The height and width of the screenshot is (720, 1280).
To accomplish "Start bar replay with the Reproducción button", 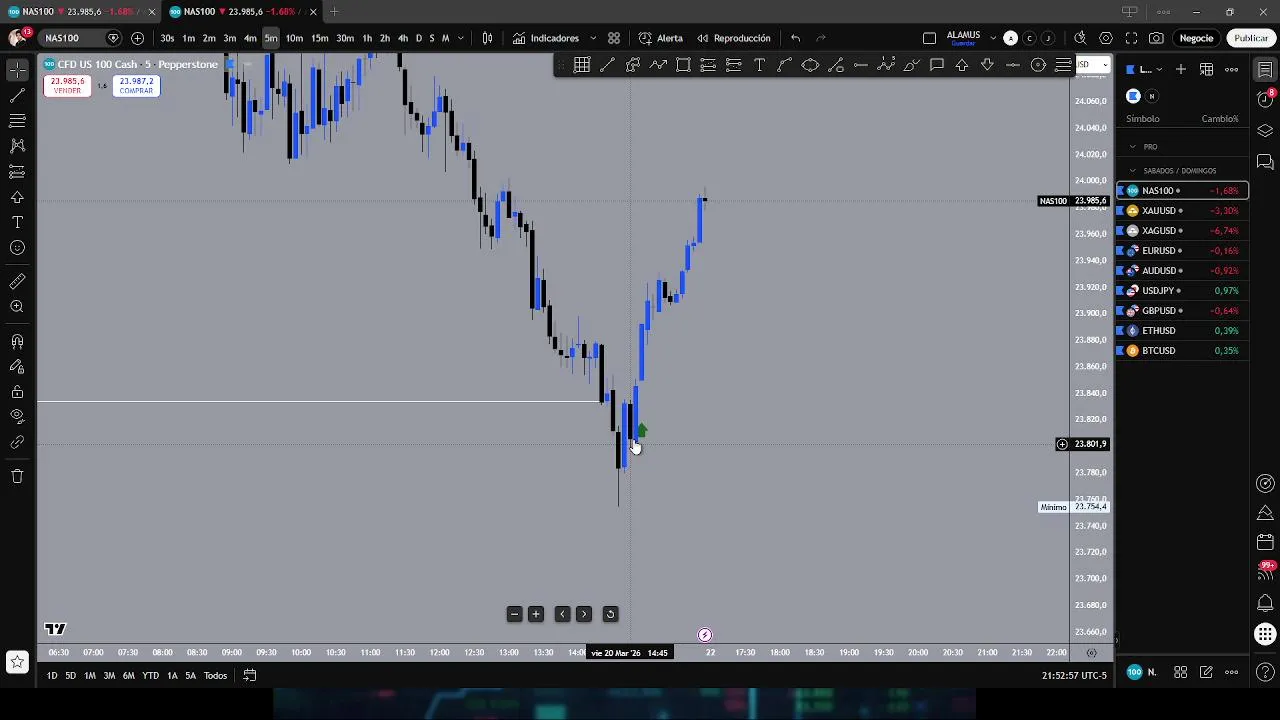I will (x=734, y=38).
